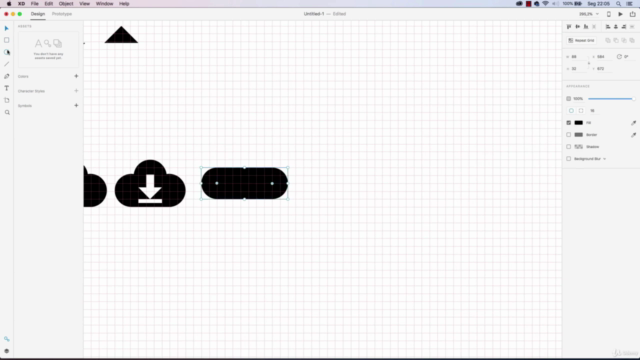
Task: Toggle the Fill checkbox
Action: click(569, 122)
